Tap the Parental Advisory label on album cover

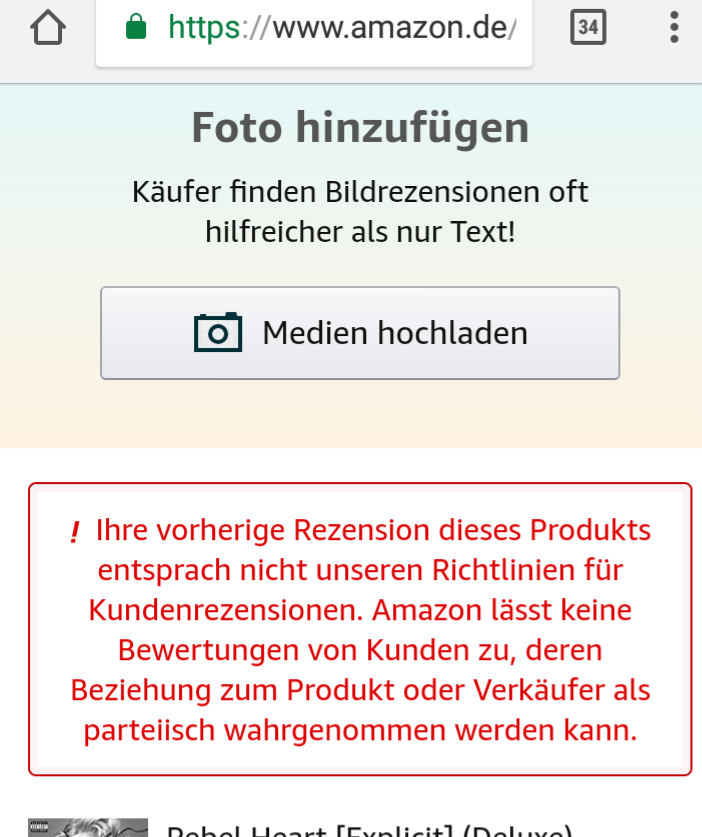pos(39,827)
